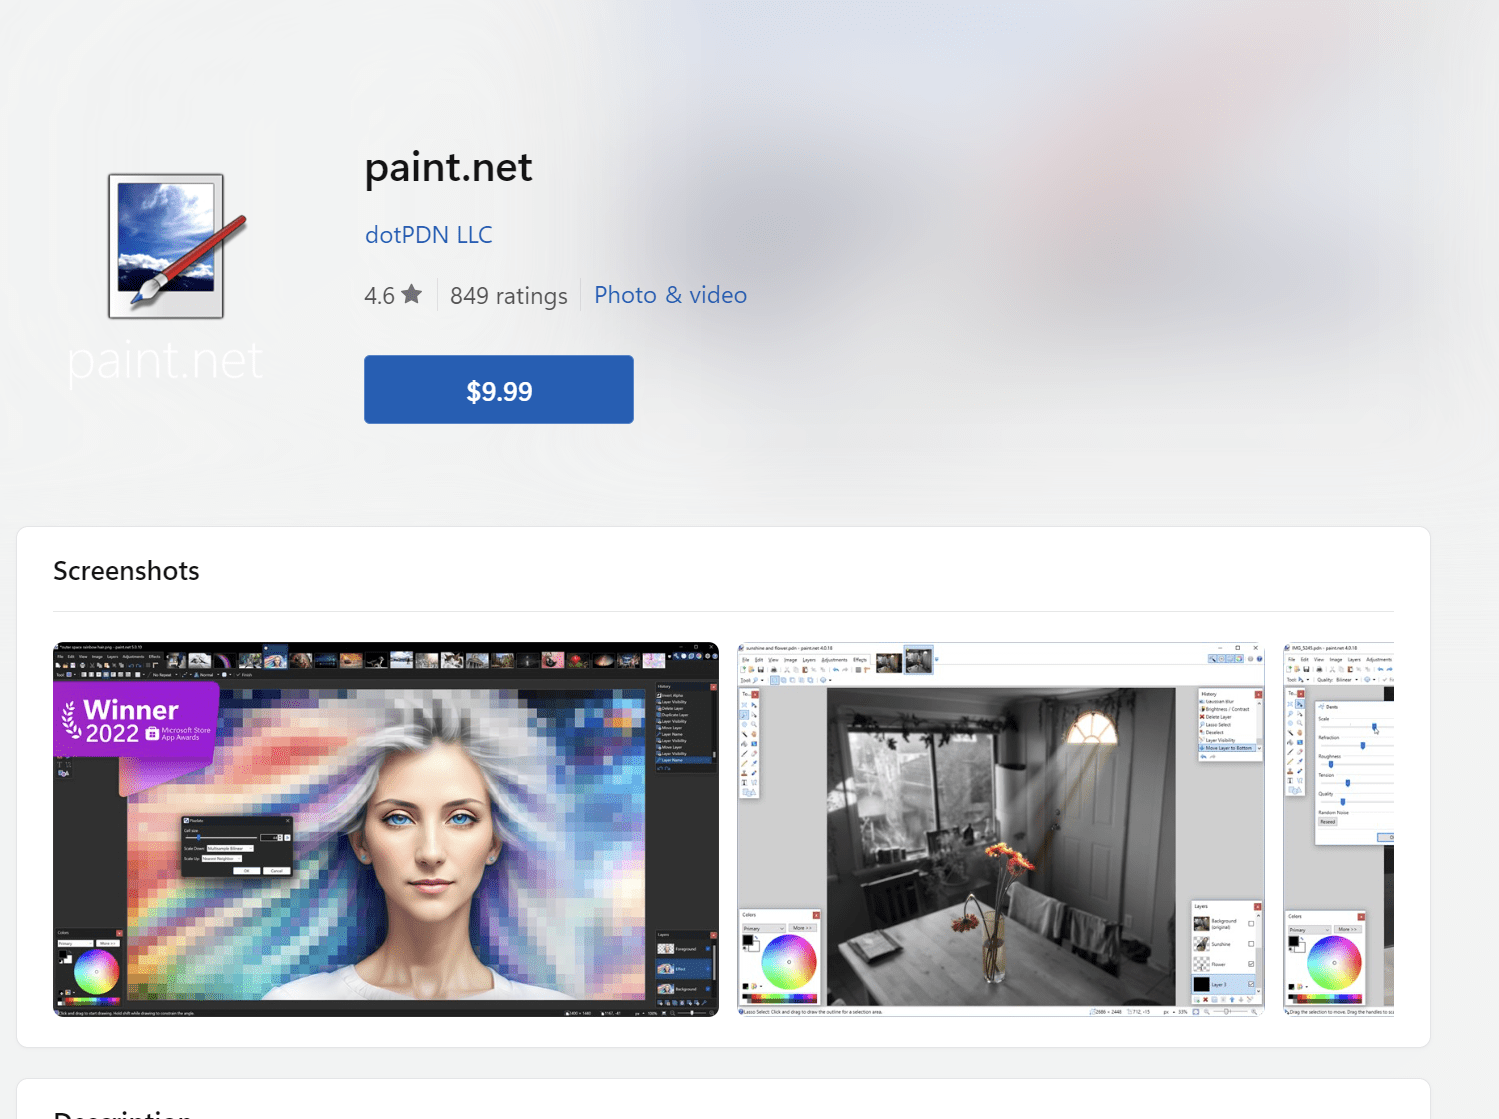Open the dotPDN LLC publisher link
This screenshot has width=1499, height=1119.
point(428,235)
